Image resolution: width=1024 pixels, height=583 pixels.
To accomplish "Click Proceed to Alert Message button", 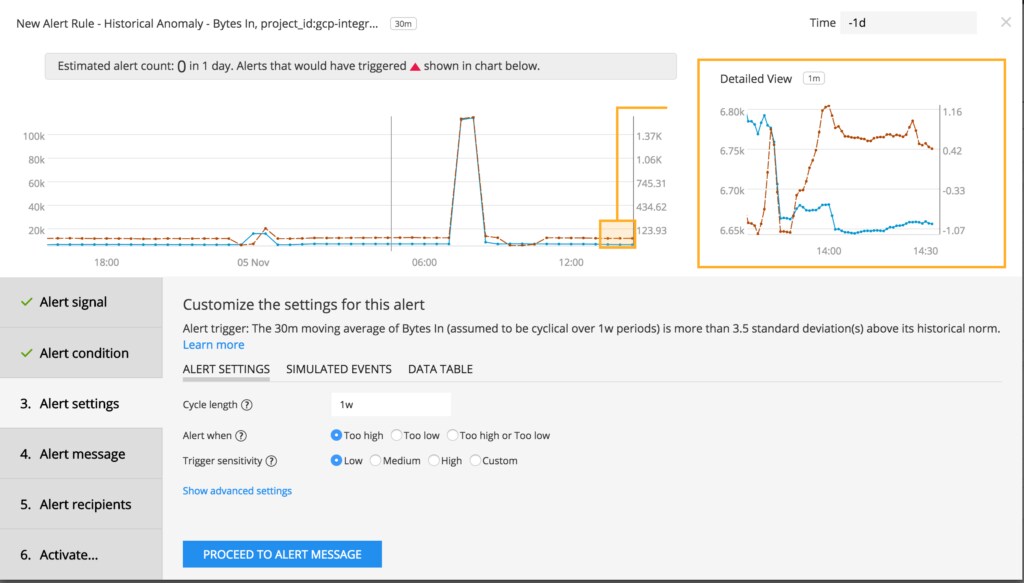I will tap(282, 554).
